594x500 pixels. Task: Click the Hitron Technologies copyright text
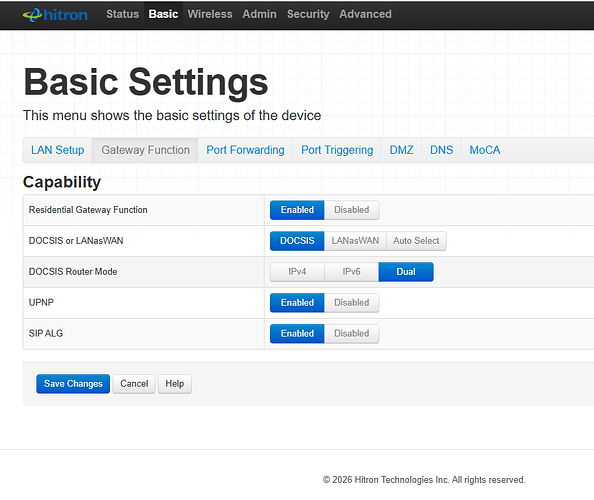click(x=424, y=480)
